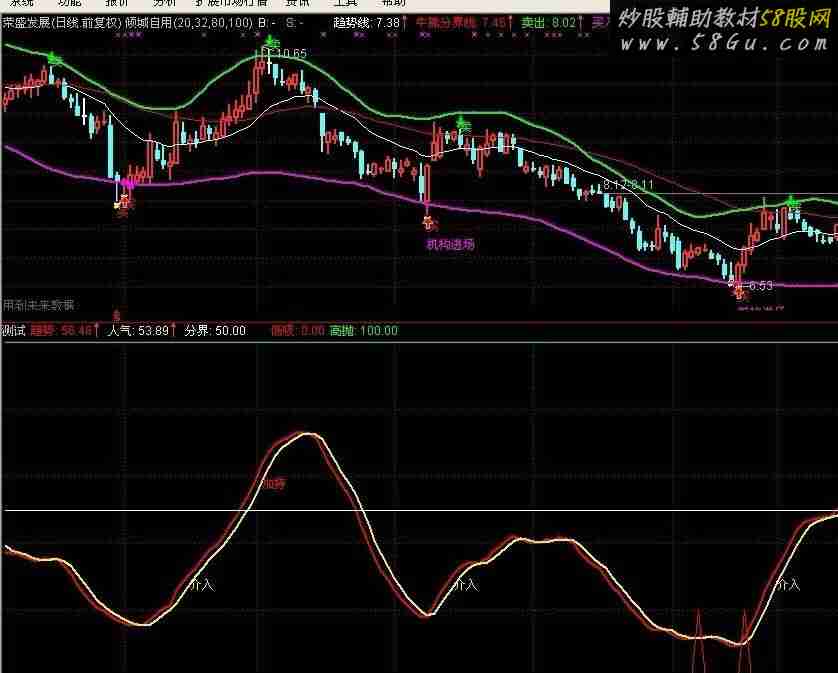The width and height of the screenshot is (838, 673).
Task: Open the 工具 menu
Action: pyautogui.click(x=344, y=4)
